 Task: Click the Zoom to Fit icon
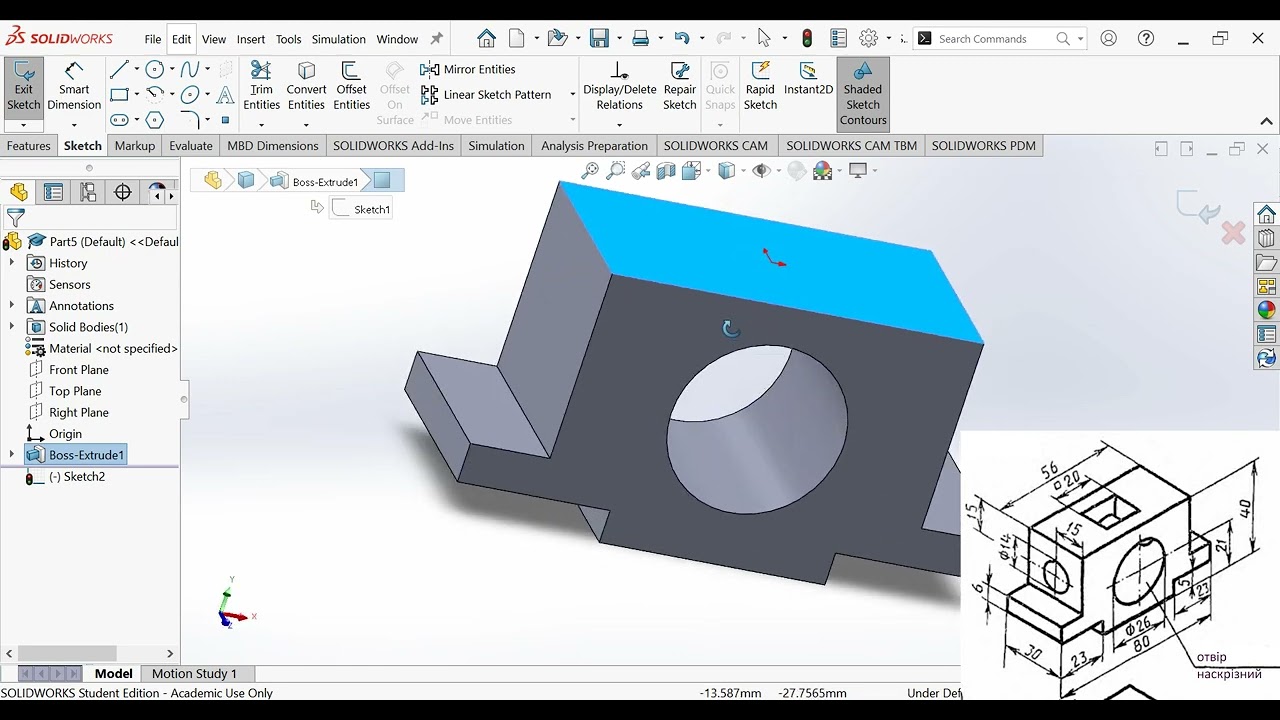pos(590,171)
